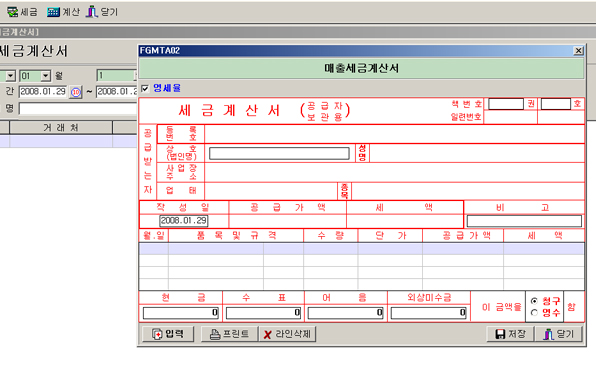Click the 세금 toolbar icon
The width and height of the screenshot is (596, 367).
click(13, 12)
